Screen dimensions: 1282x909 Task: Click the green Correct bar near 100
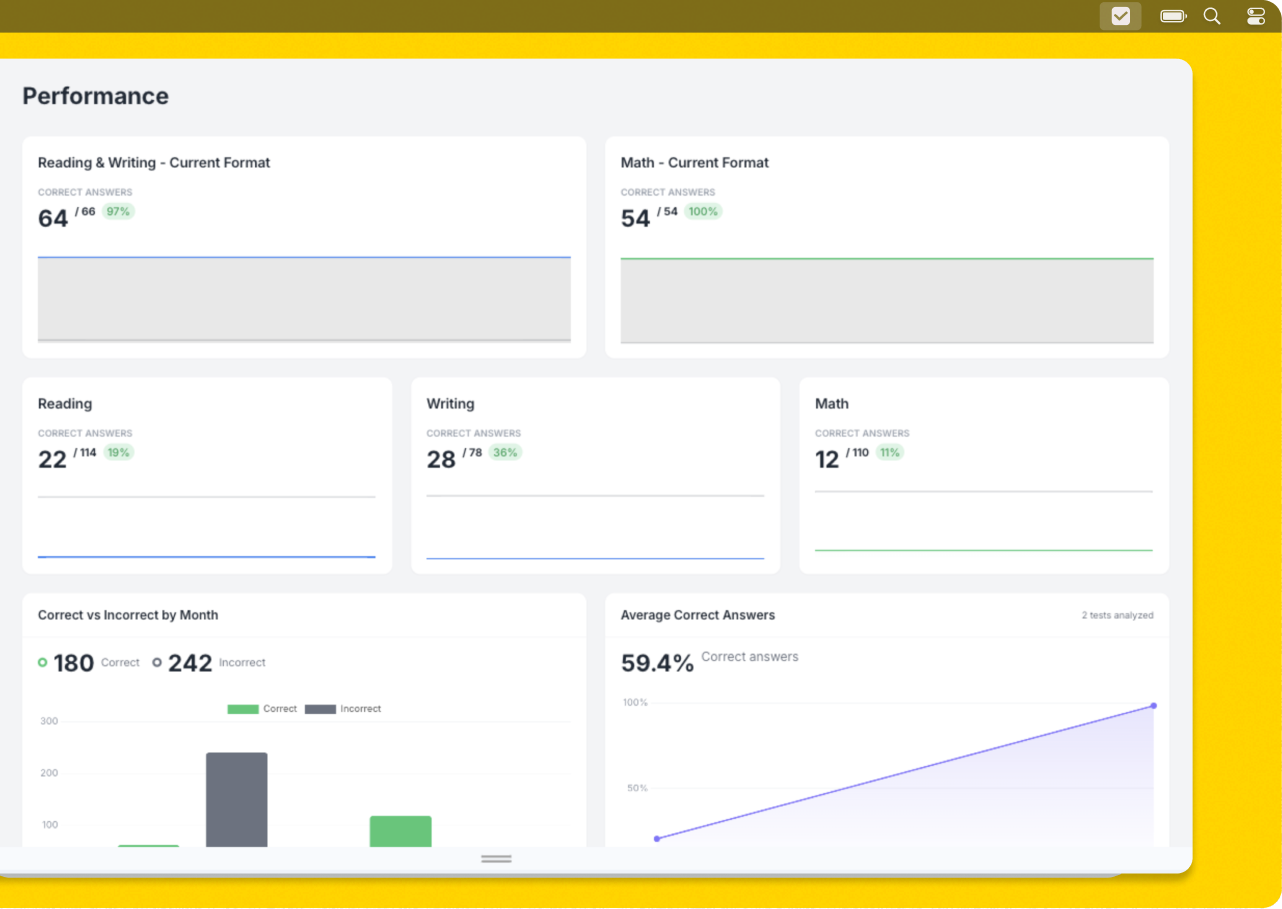pos(400,831)
